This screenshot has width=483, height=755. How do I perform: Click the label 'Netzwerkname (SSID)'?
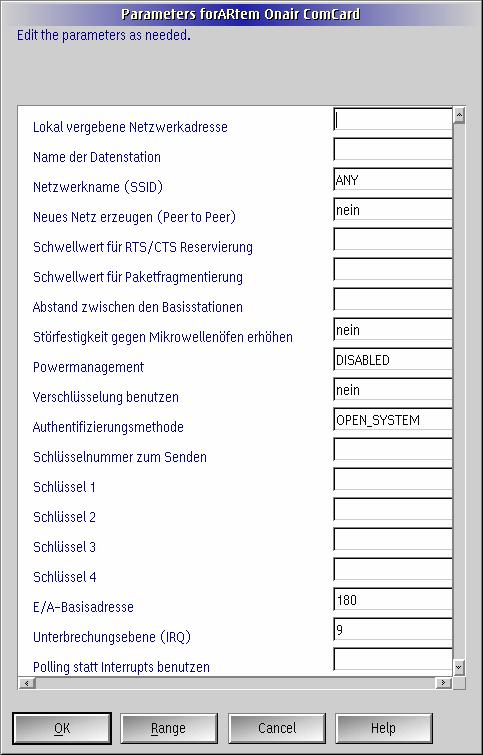(98, 187)
